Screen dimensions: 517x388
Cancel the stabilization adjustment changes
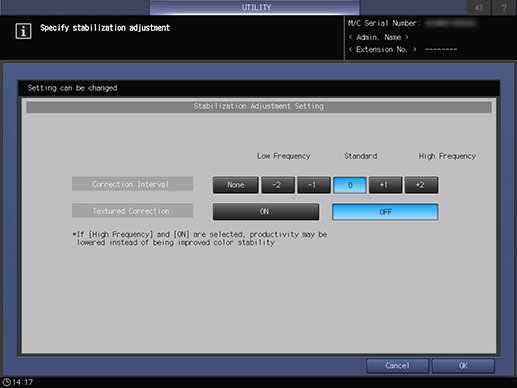click(x=397, y=366)
